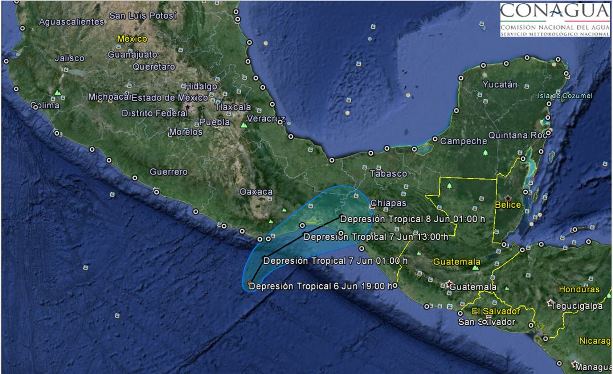Viewport: 613px width, 374px height.
Task: Click the Veracruz label
Action: point(266,118)
